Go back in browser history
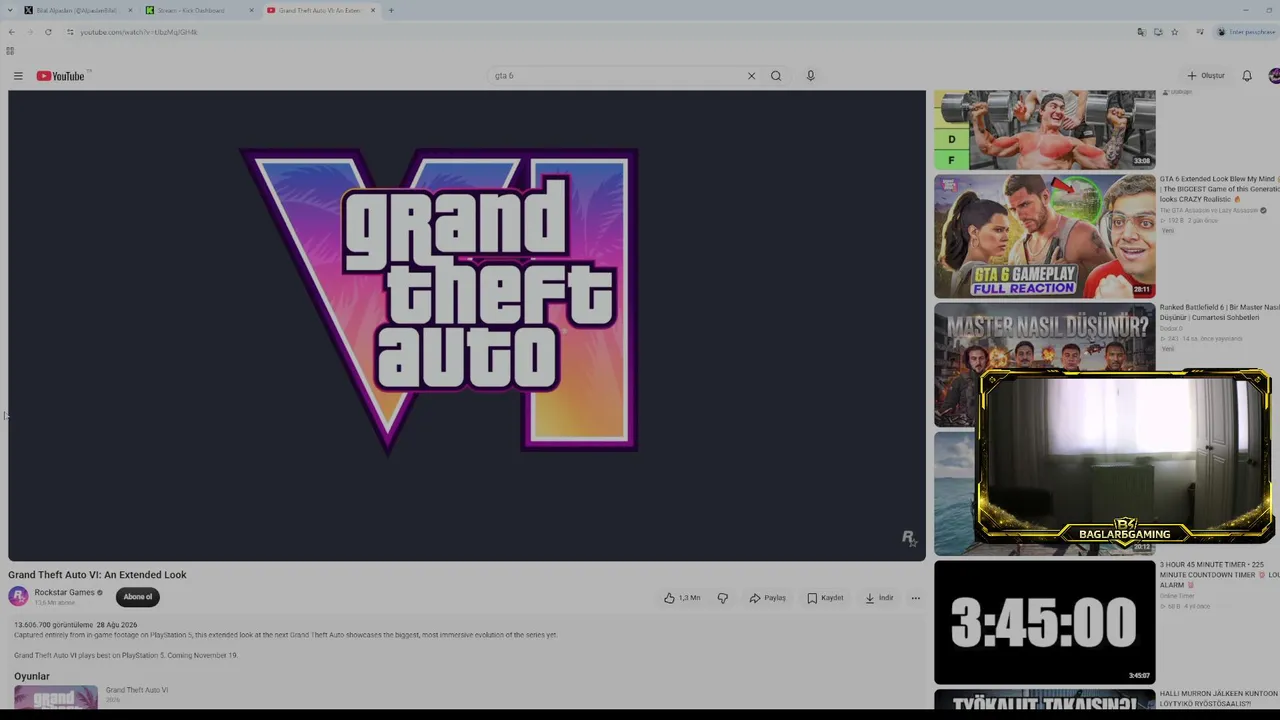This screenshot has height=720, width=1280. coord(12,32)
